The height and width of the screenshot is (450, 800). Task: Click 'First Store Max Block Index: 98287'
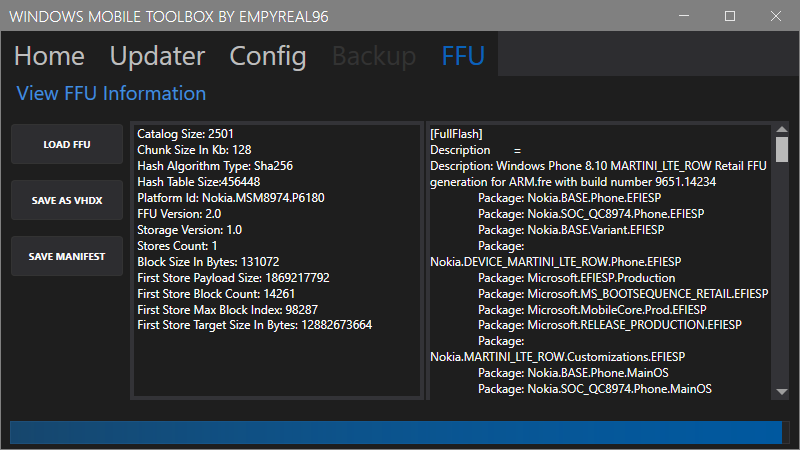[x=228, y=310]
